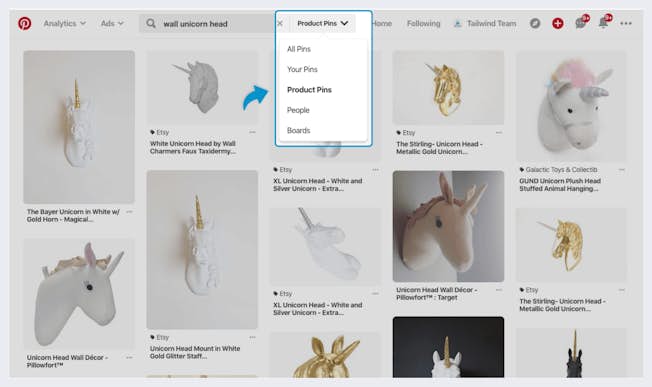Click the search field with 'wall unicorn head'

(207, 24)
